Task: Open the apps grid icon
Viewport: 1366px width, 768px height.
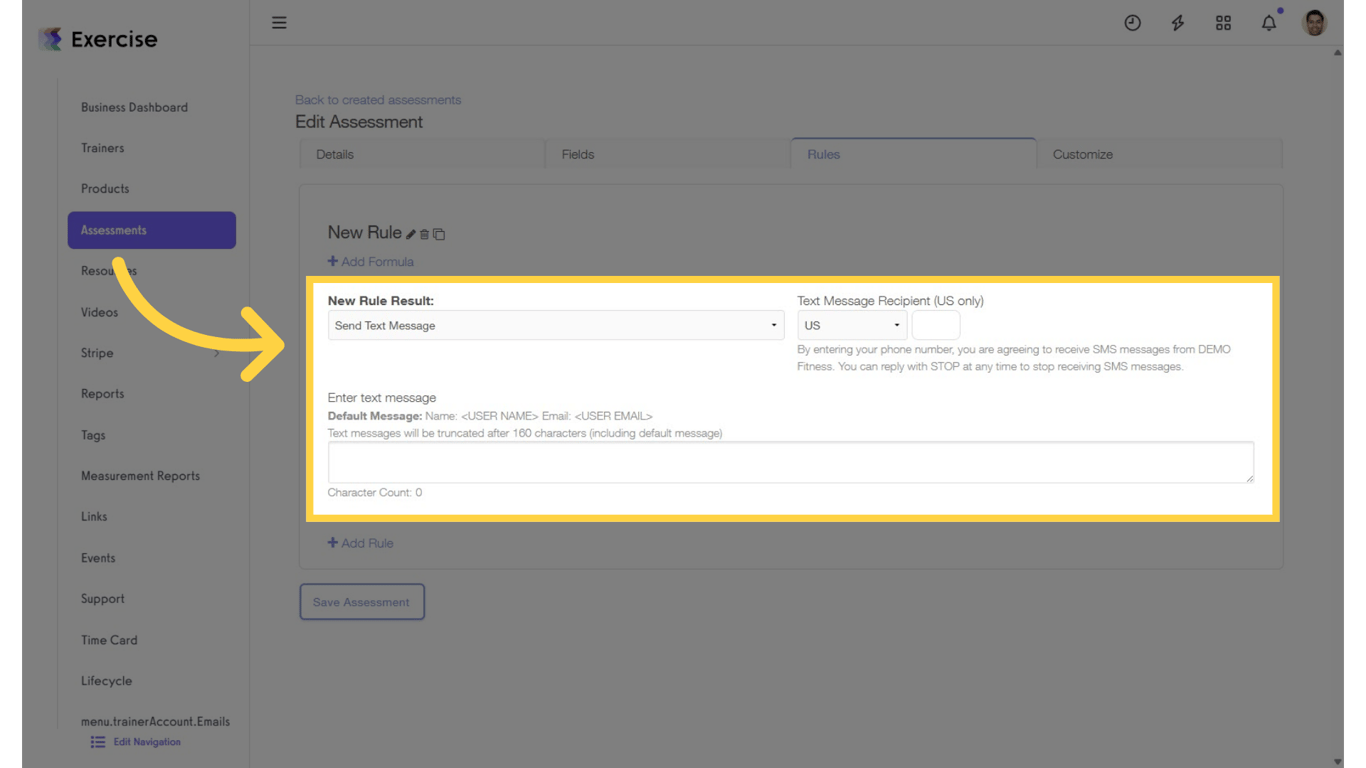Action: click(1223, 22)
